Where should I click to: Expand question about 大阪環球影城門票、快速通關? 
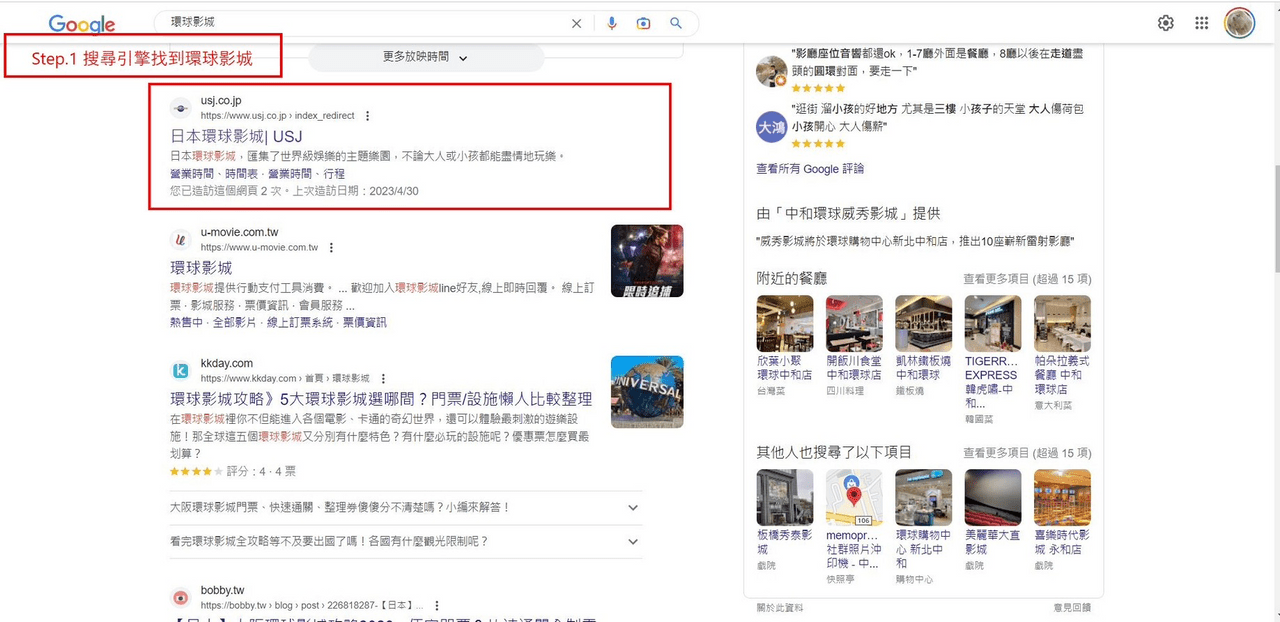[406, 507]
